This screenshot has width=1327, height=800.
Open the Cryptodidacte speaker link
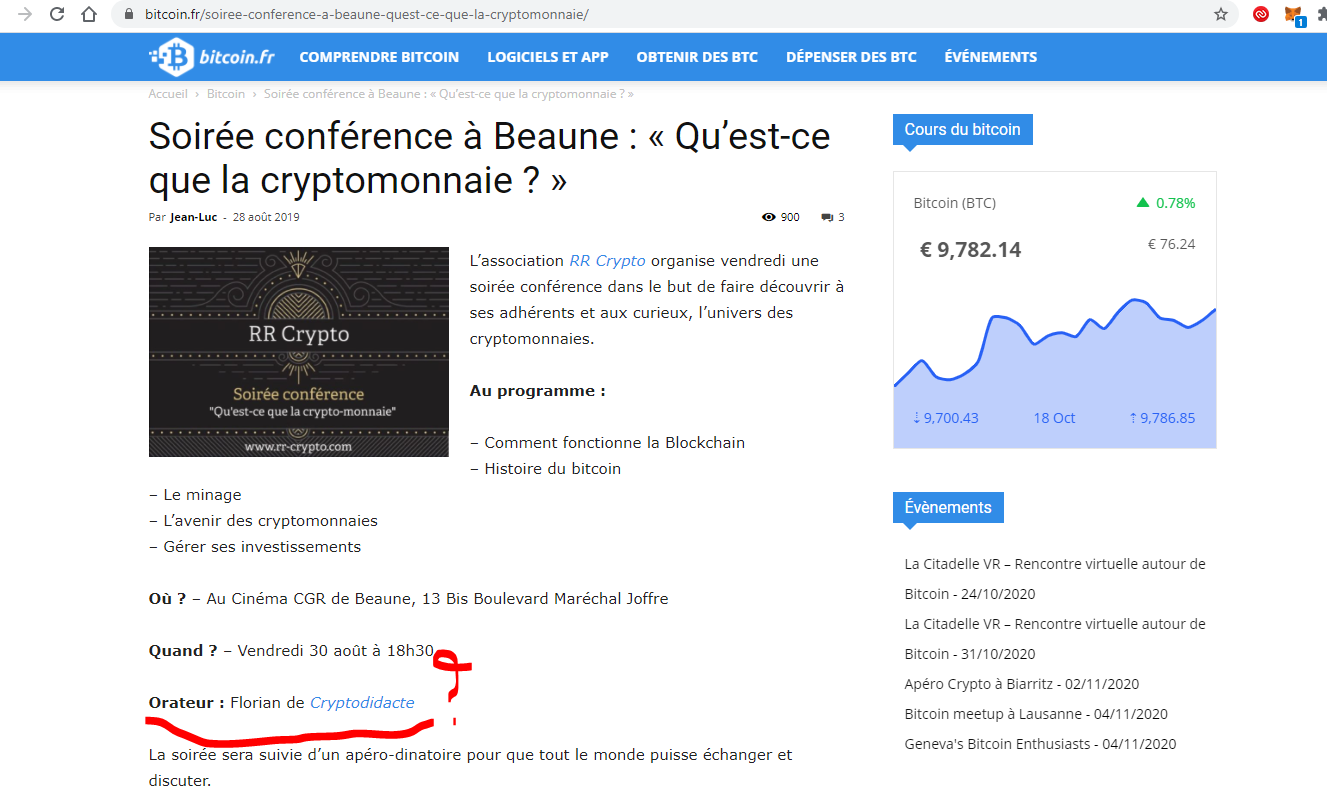pos(362,703)
